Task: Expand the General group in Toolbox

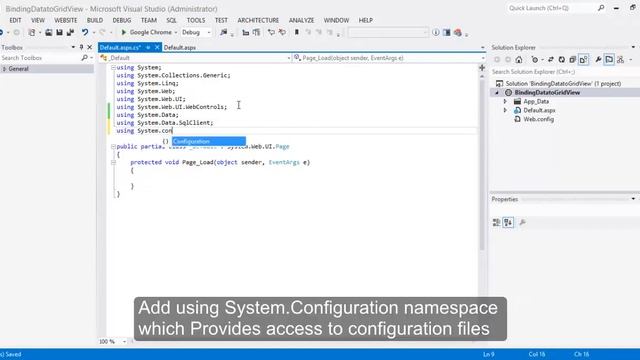Action: coord(4,69)
